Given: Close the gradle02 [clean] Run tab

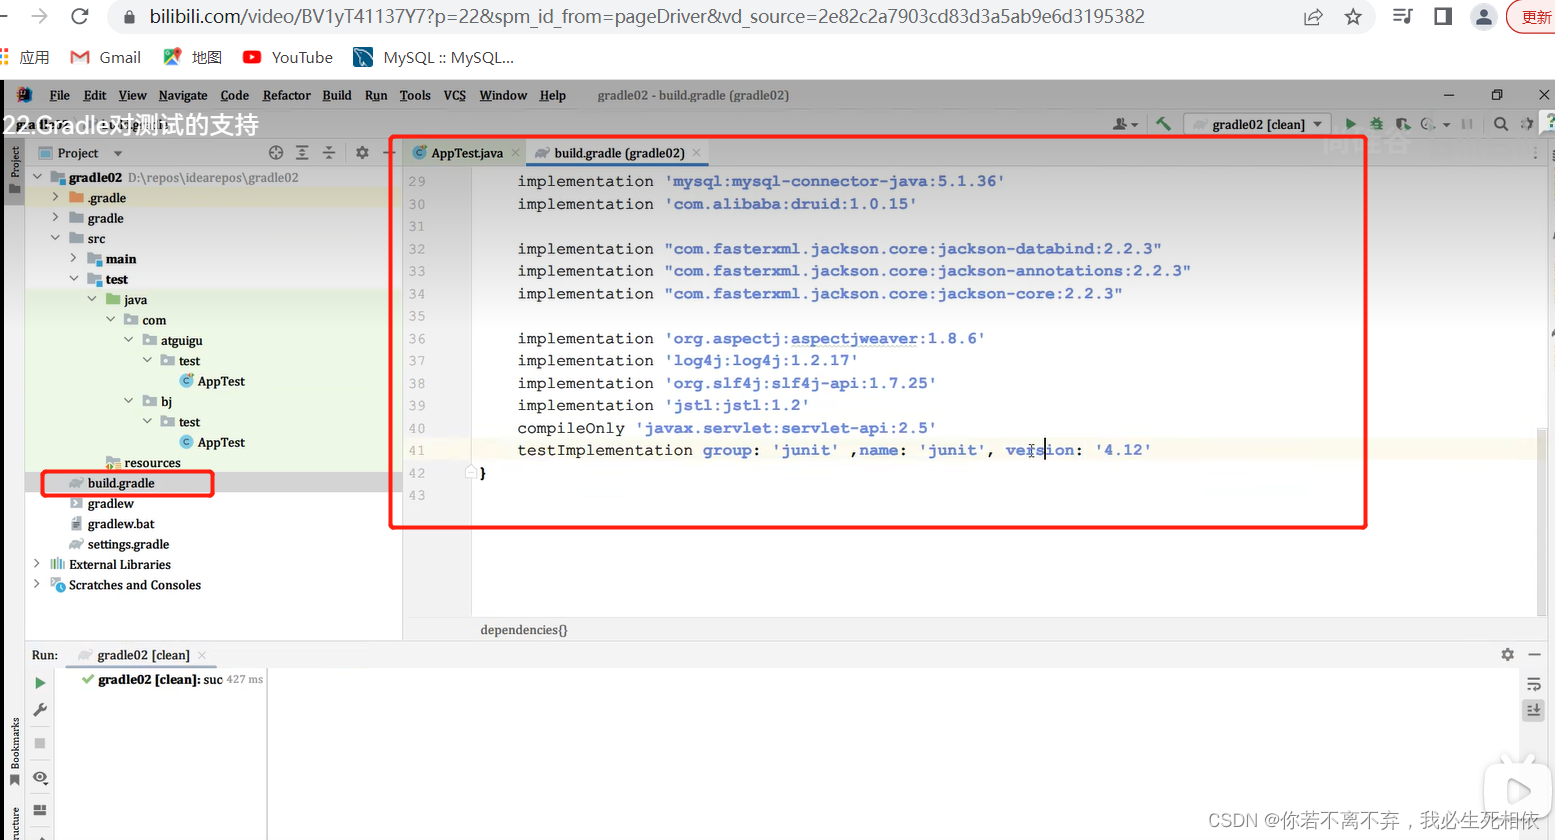Looking at the screenshot, I should point(202,655).
